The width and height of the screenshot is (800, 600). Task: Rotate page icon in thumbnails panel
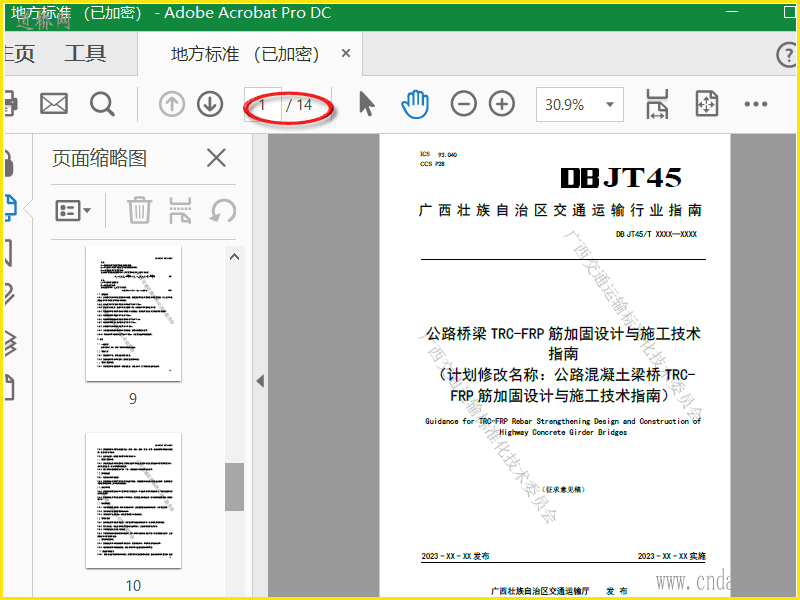[x=222, y=210]
